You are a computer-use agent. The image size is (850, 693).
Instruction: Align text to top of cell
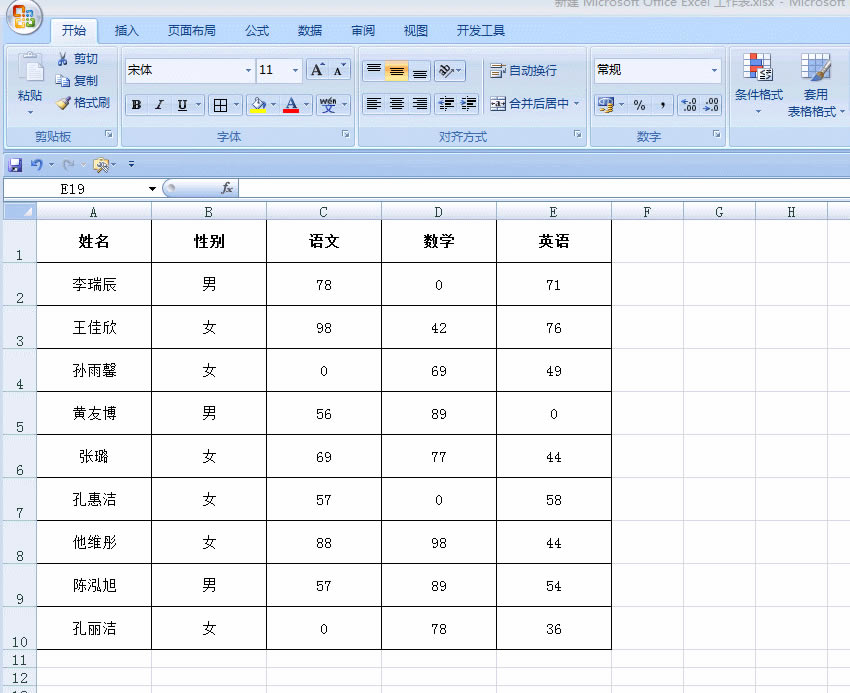374,70
